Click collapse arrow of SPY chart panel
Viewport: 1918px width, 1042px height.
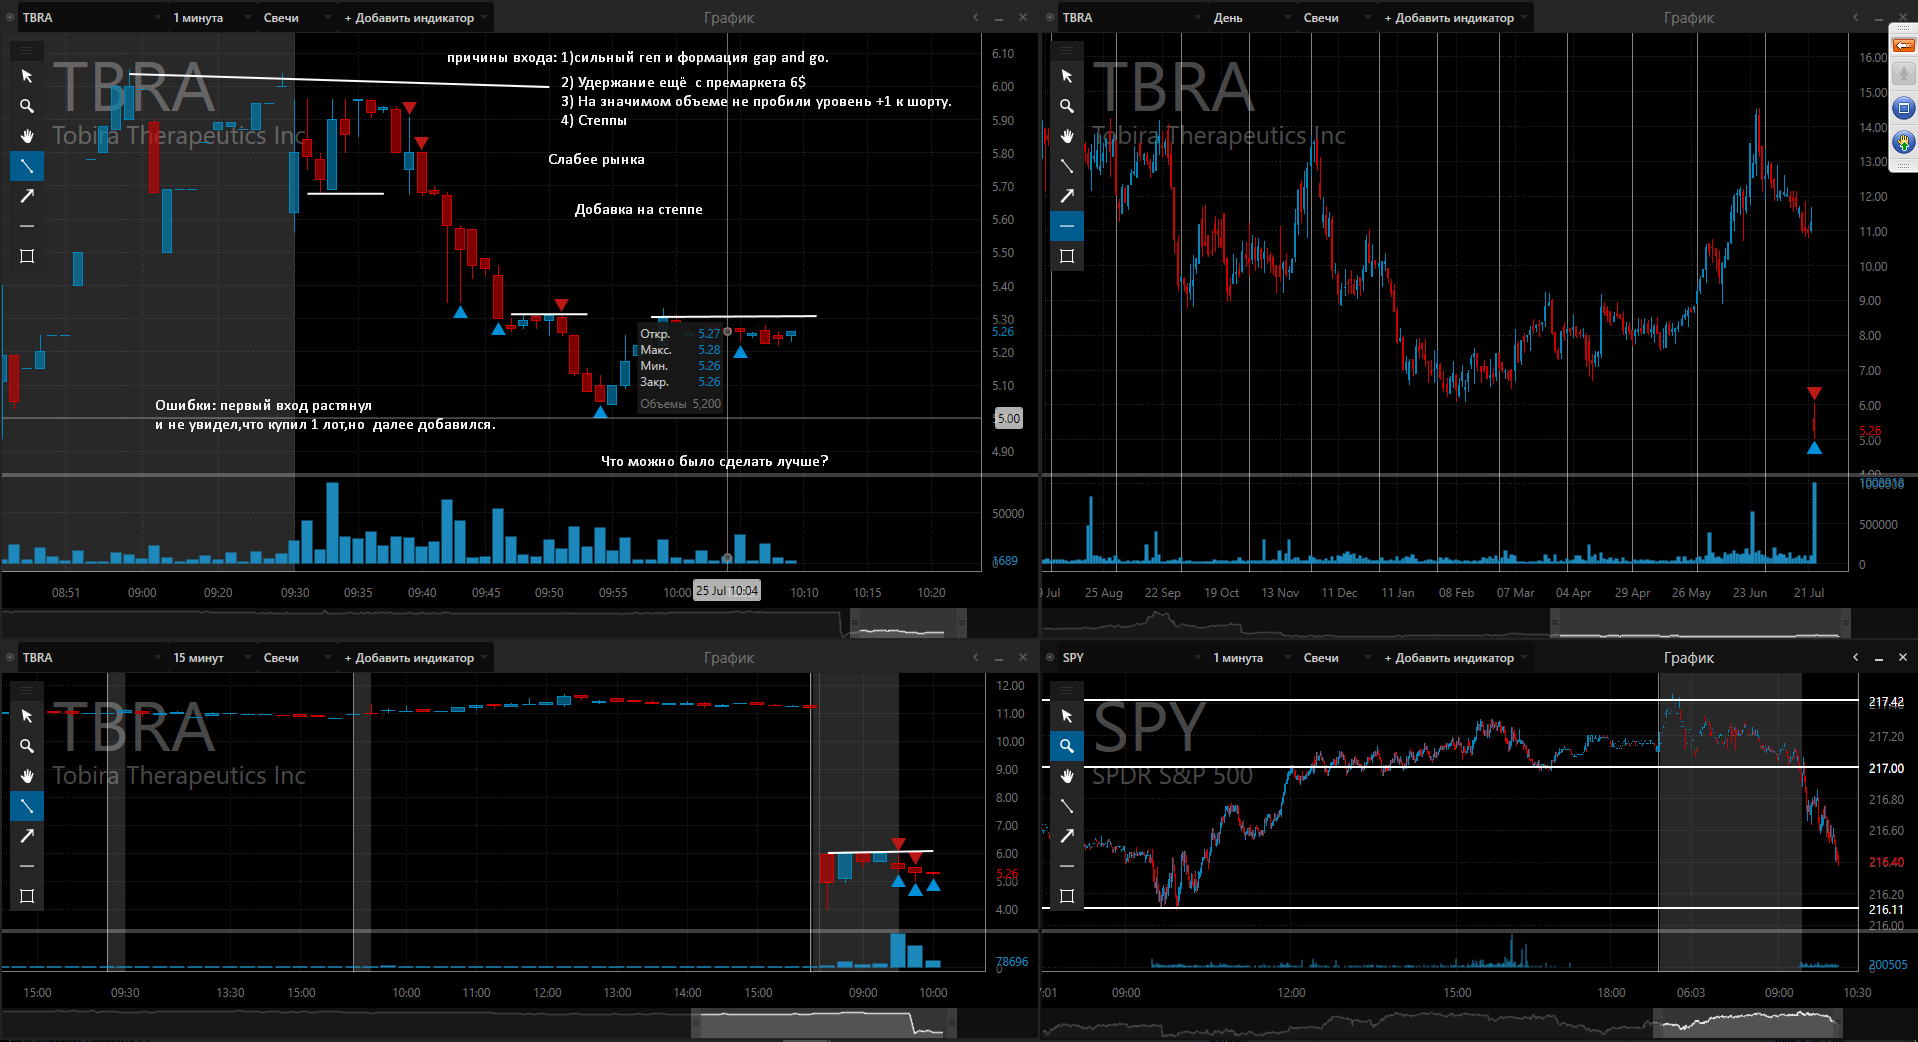tap(1855, 657)
